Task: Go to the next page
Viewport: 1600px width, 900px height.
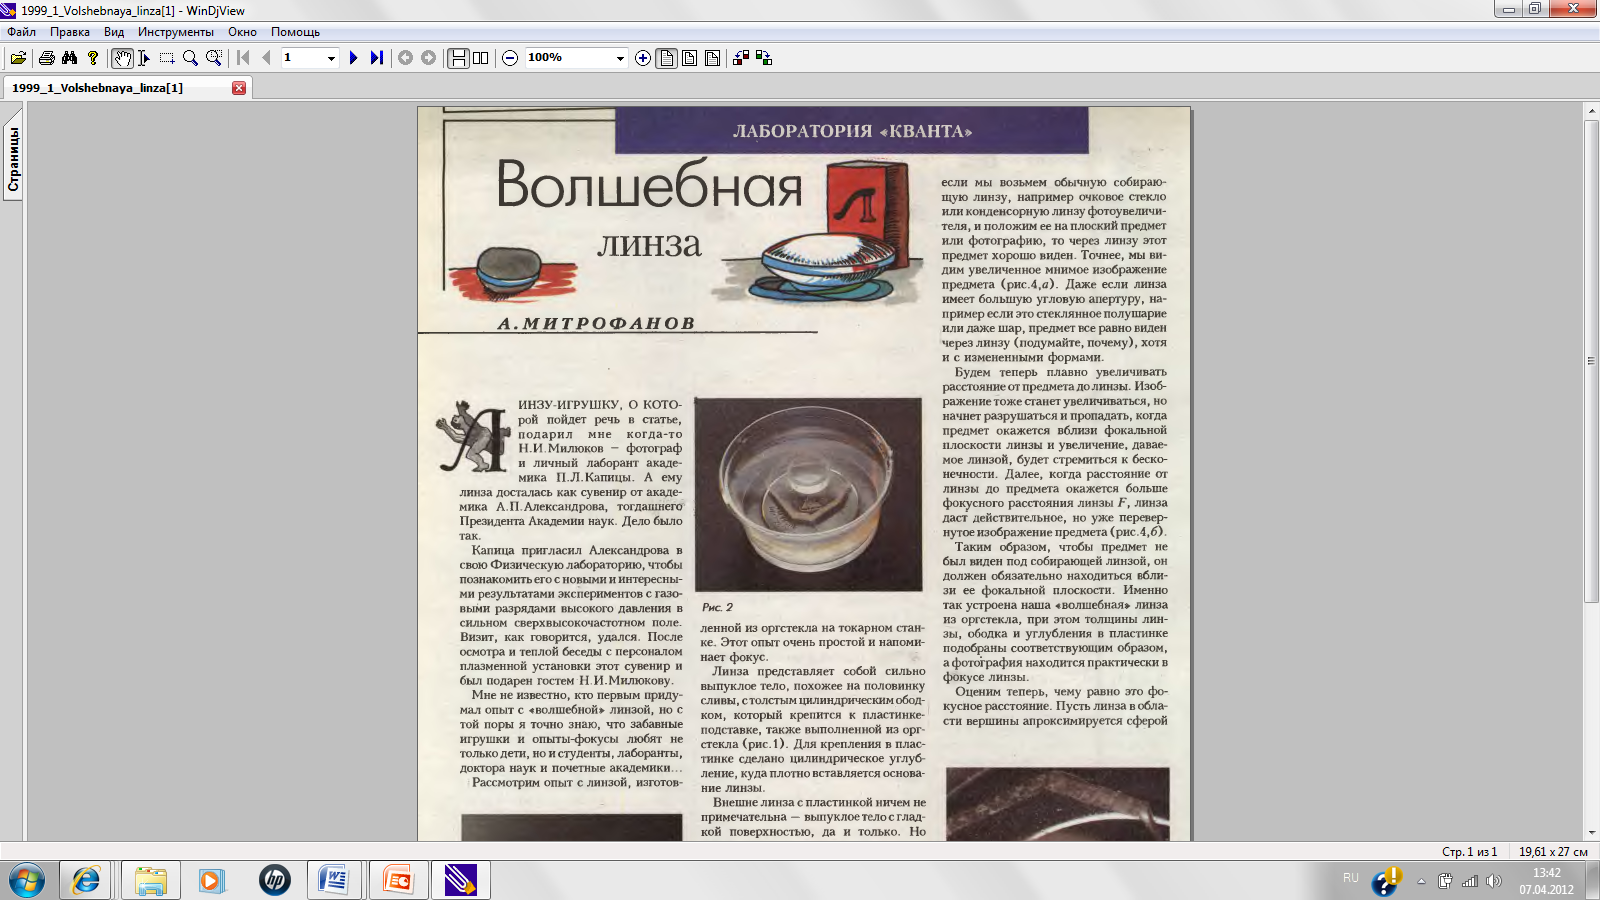Action: click(353, 58)
